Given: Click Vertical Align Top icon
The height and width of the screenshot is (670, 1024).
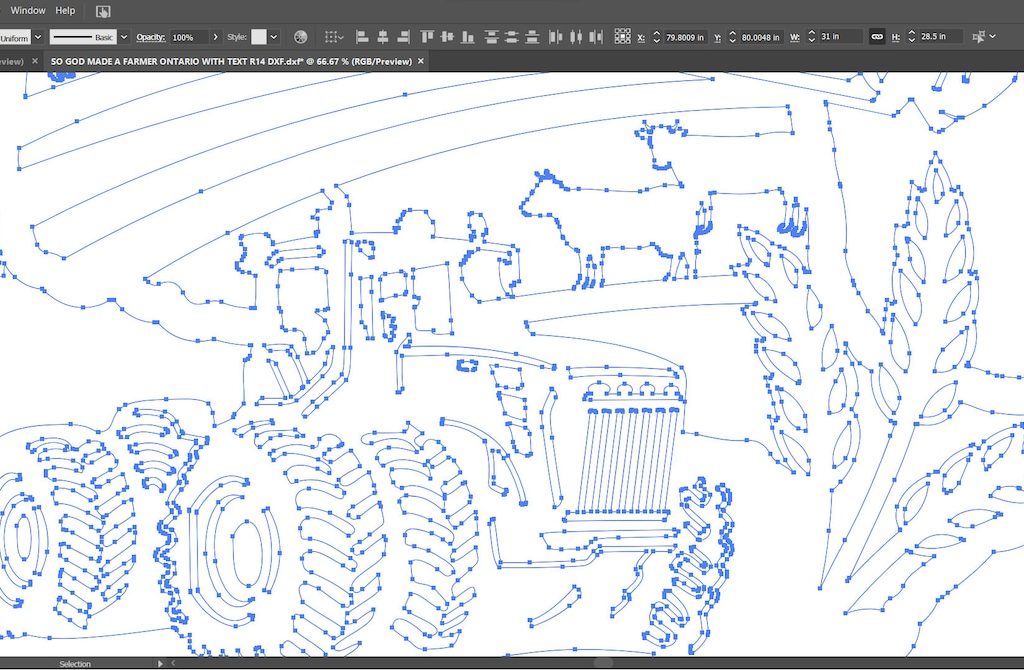Looking at the screenshot, I should pos(427,37).
